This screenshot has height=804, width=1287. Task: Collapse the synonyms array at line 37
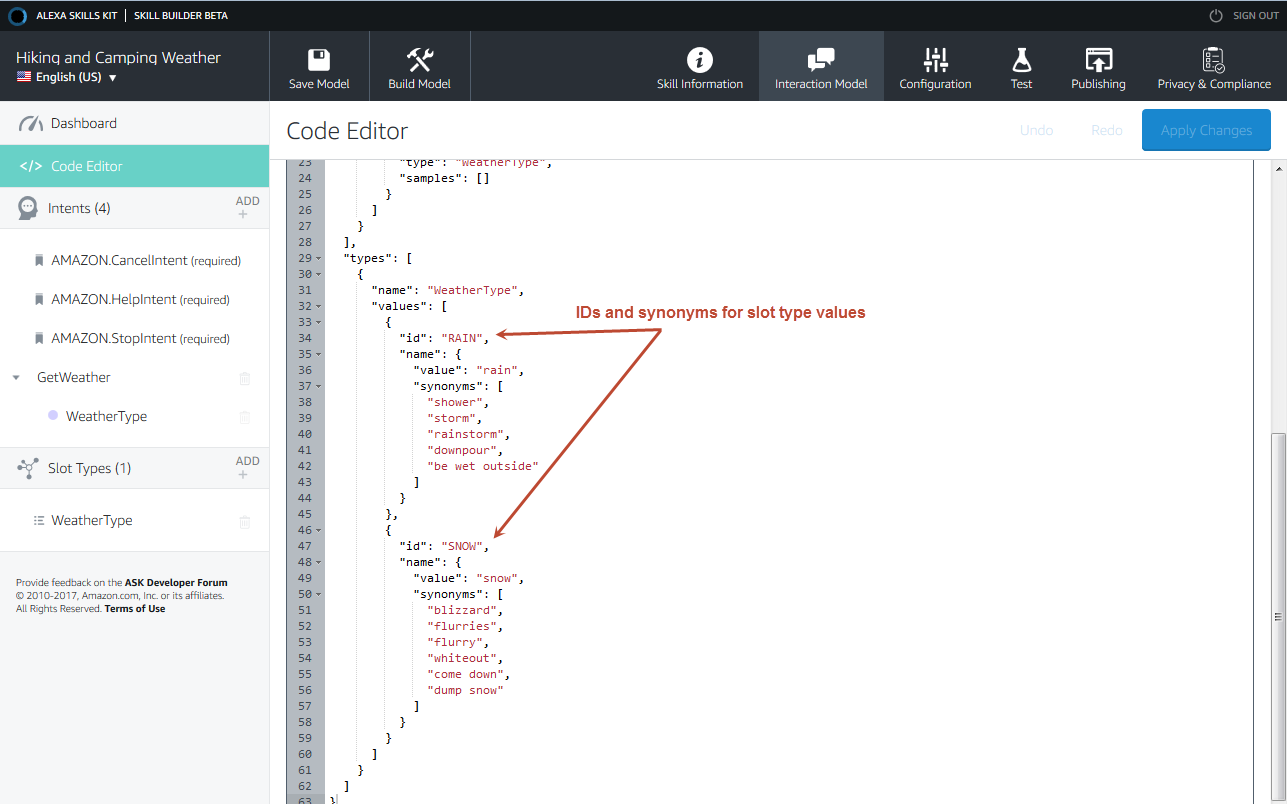[x=318, y=386]
